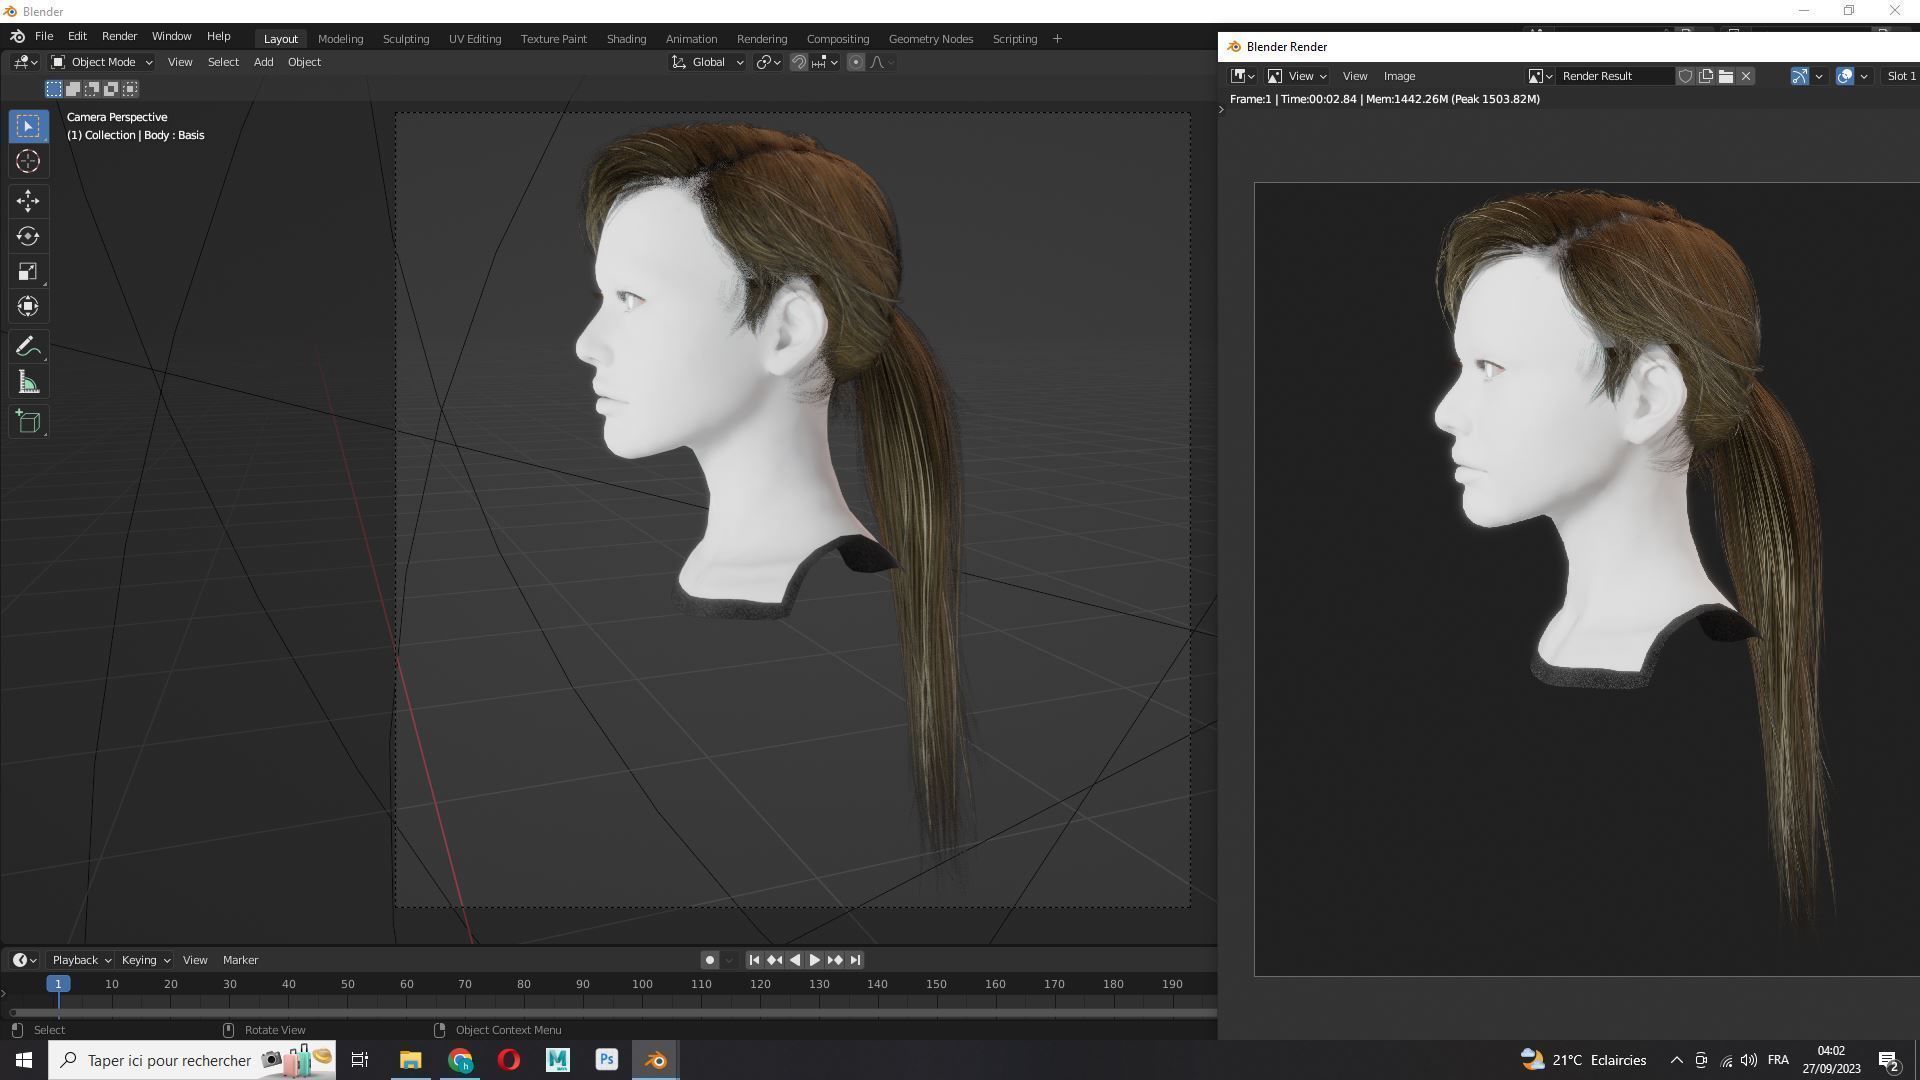Open the Edit menu
Screen dimensions: 1920x1080
77,36
